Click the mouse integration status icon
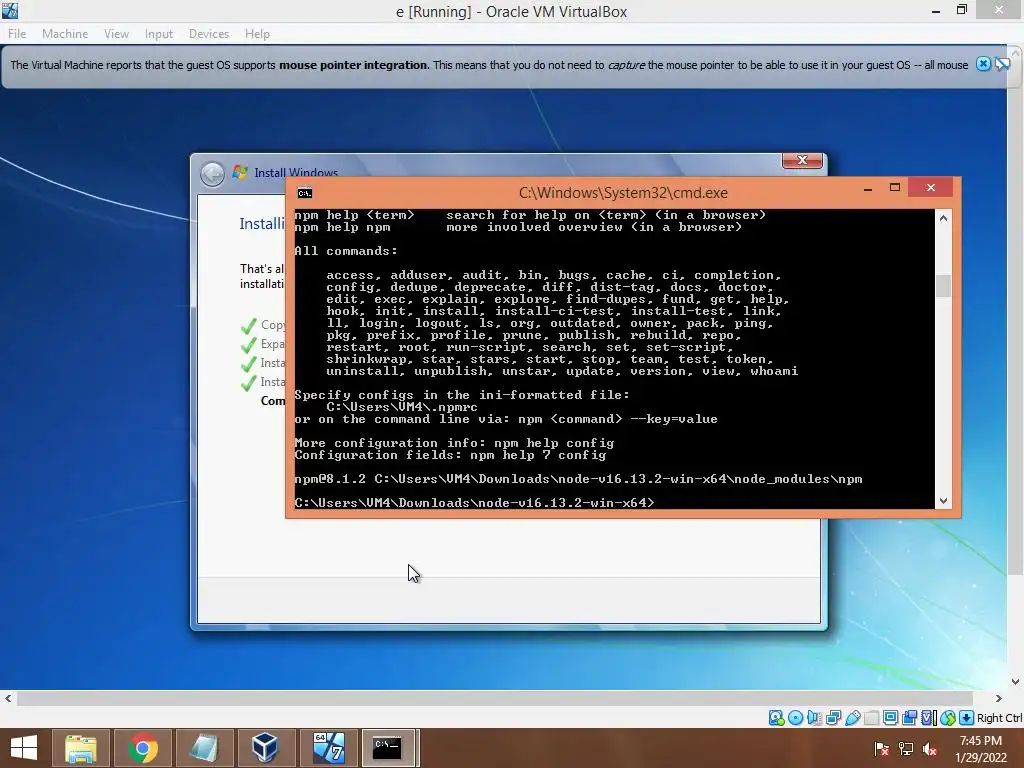 pos(948,718)
